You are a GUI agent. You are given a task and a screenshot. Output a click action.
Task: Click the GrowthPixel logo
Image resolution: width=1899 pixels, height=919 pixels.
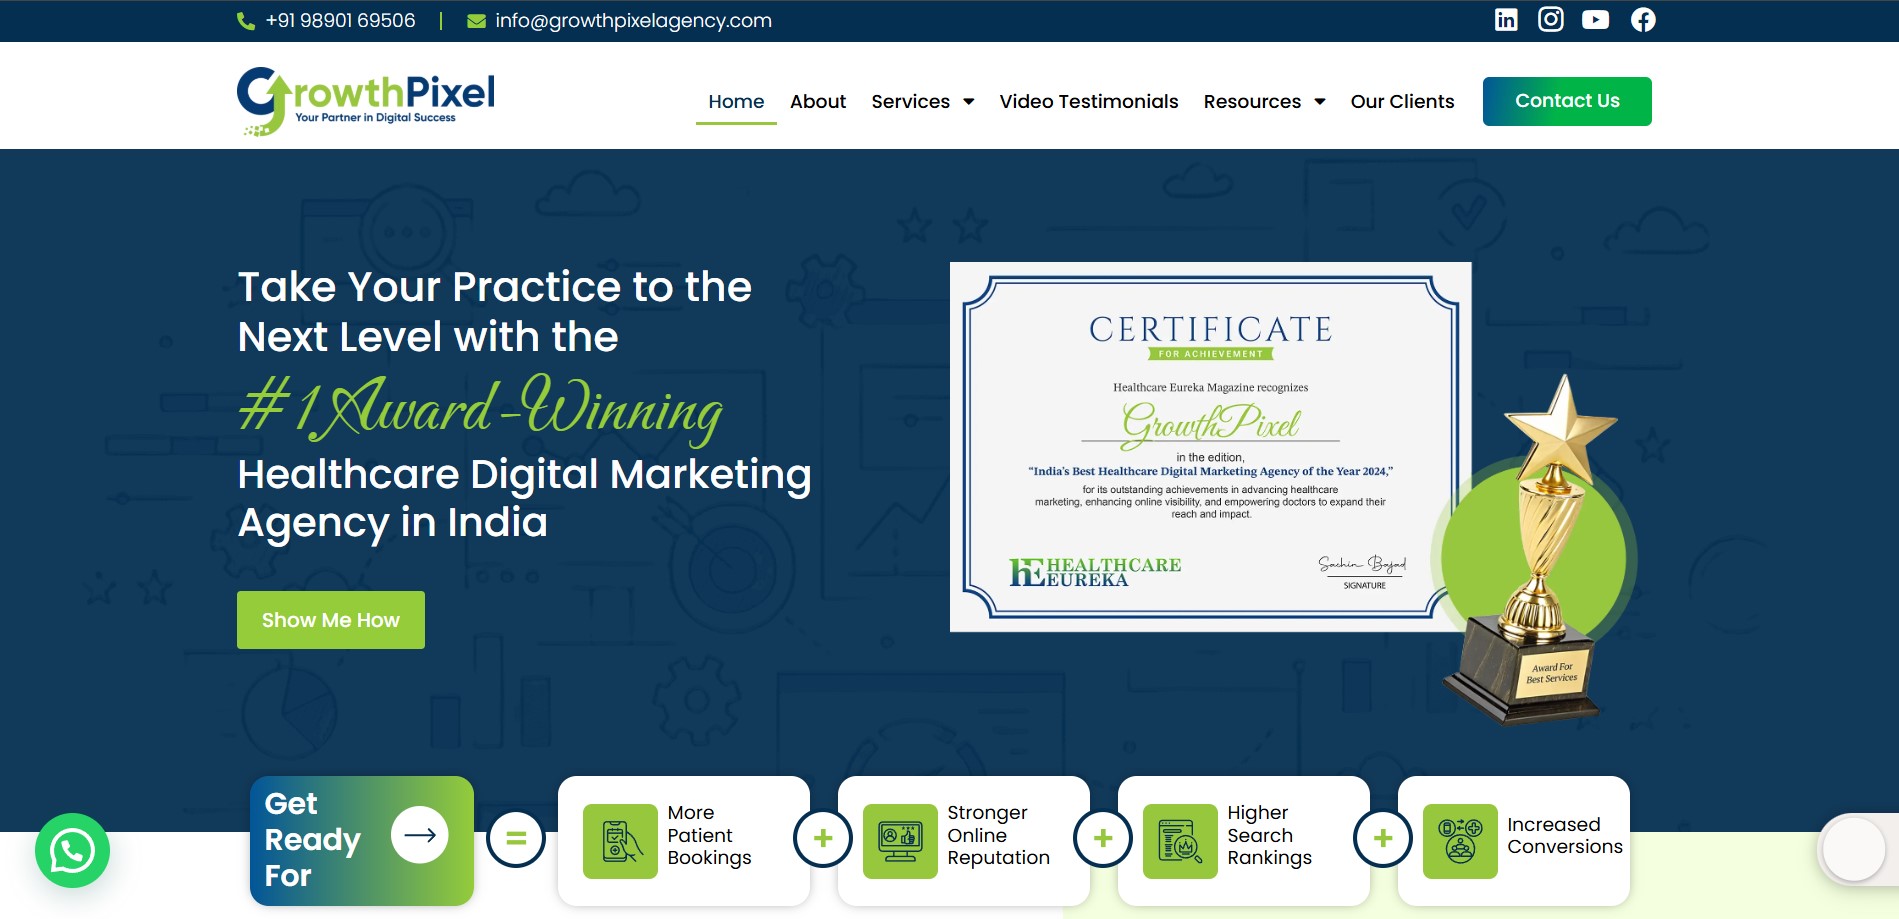pos(366,101)
